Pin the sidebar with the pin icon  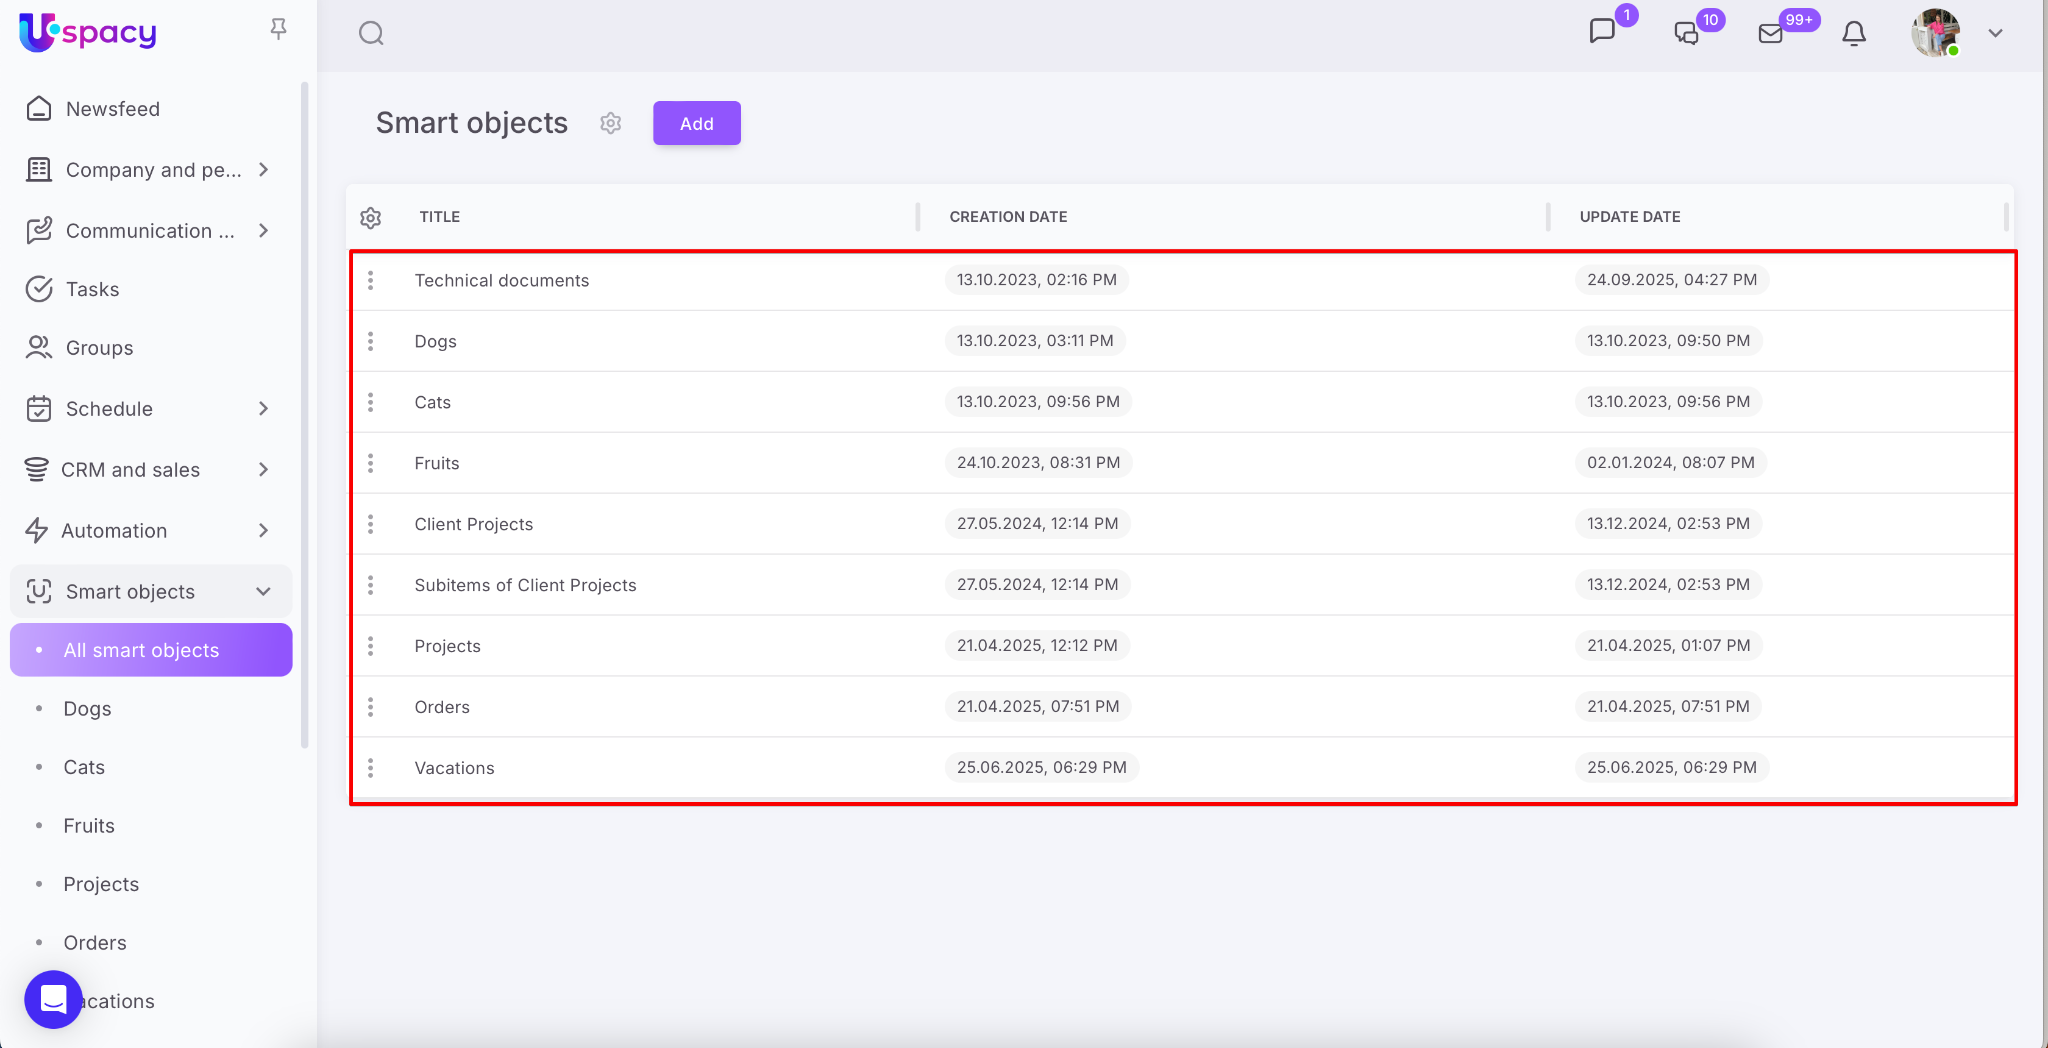click(x=279, y=30)
